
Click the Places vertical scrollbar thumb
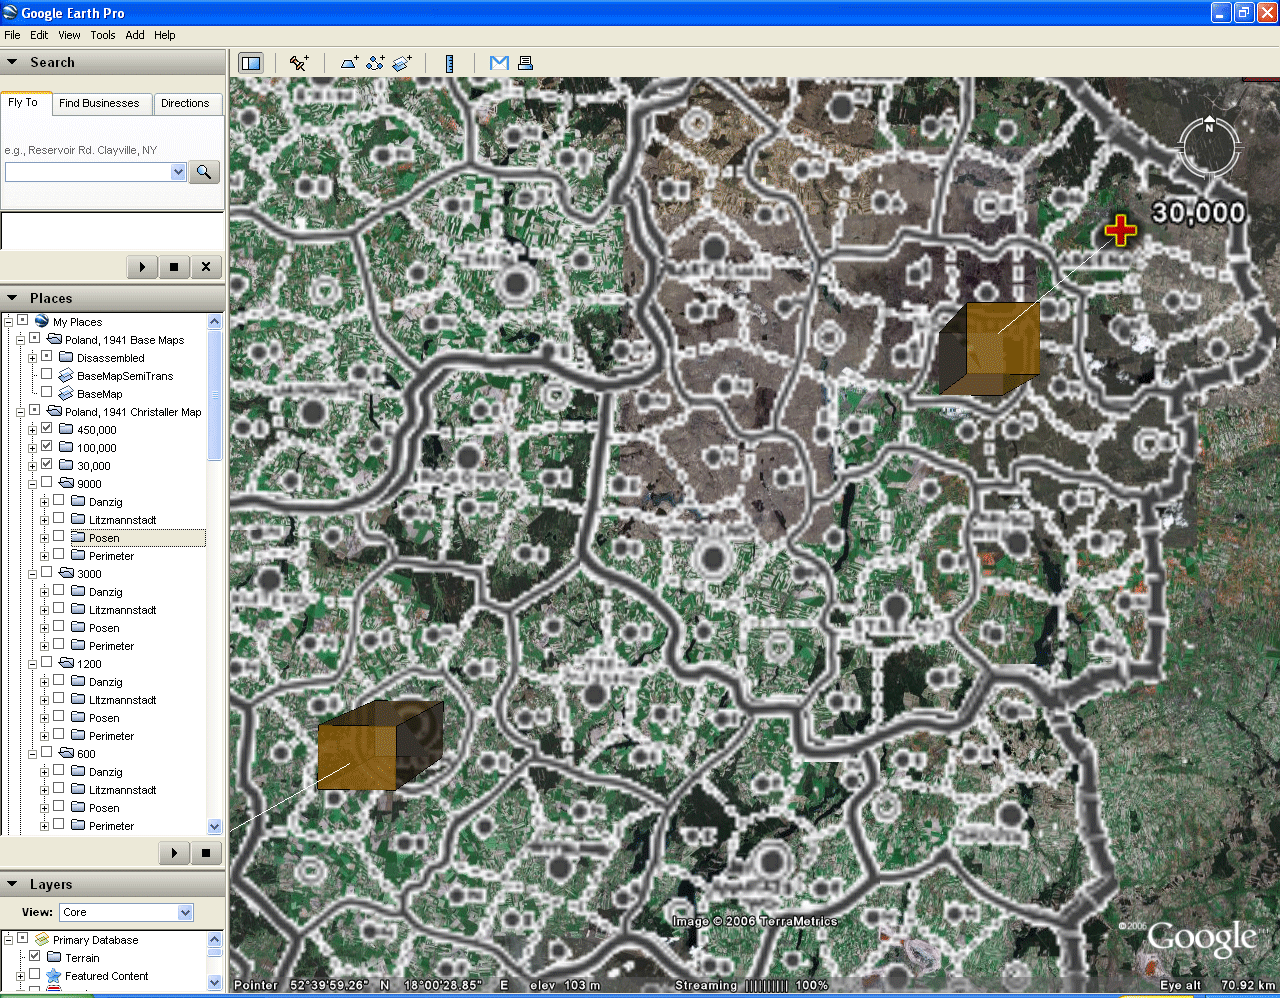[x=214, y=395]
